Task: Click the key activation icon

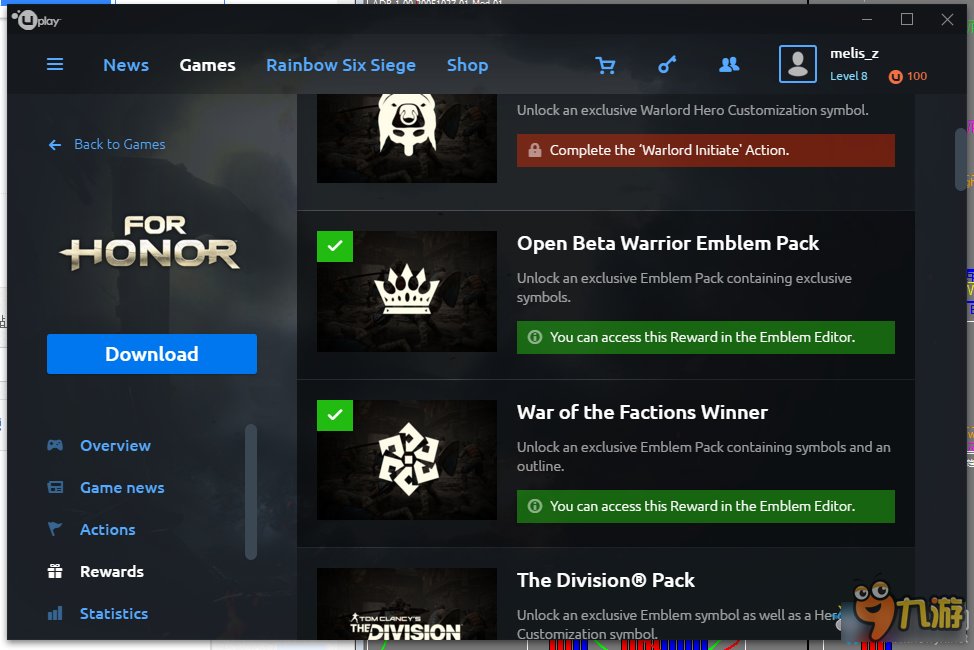Action: pos(667,64)
